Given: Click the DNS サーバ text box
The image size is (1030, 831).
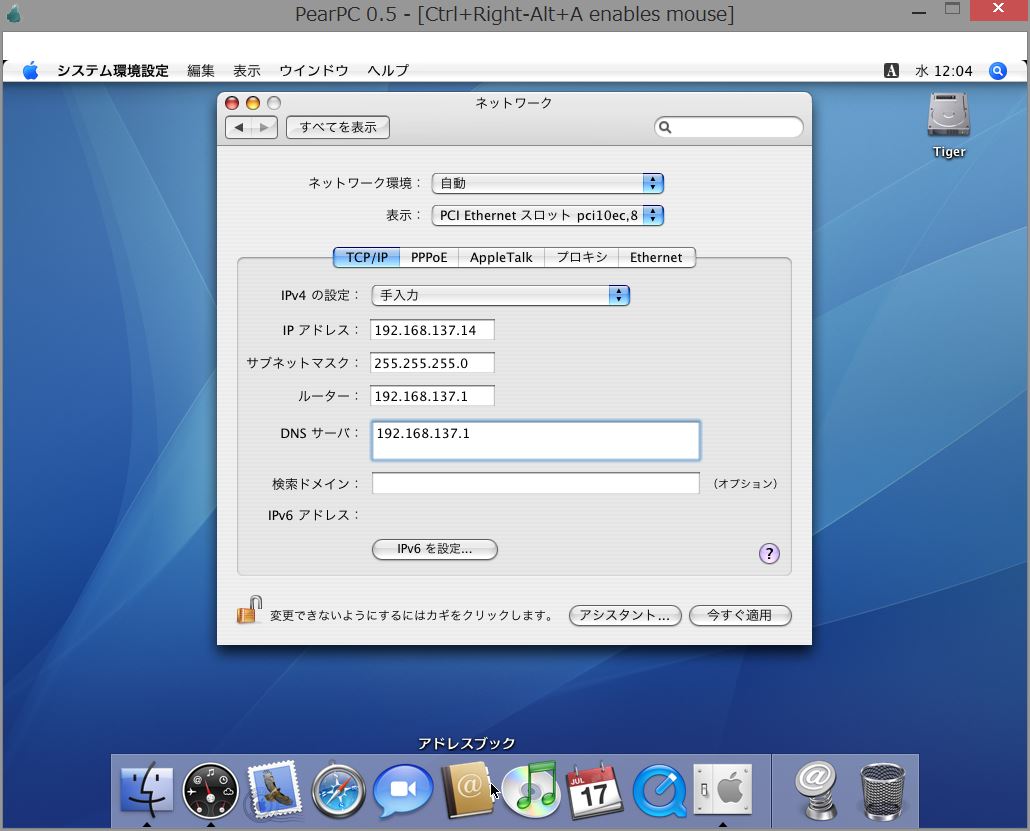Looking at the screenshot, I should pos(535,440).
